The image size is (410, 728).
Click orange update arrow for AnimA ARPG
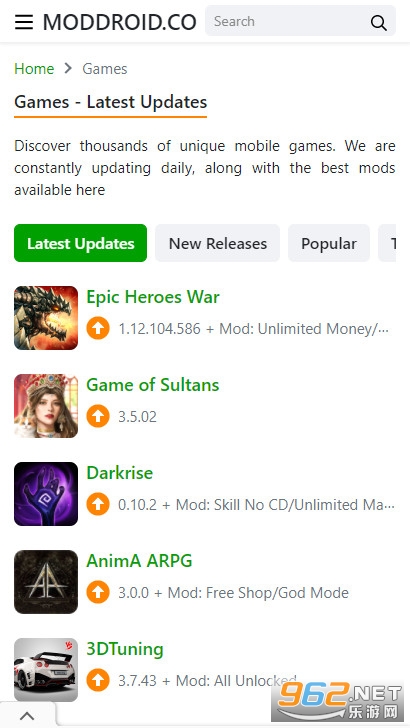coord(98,592)
